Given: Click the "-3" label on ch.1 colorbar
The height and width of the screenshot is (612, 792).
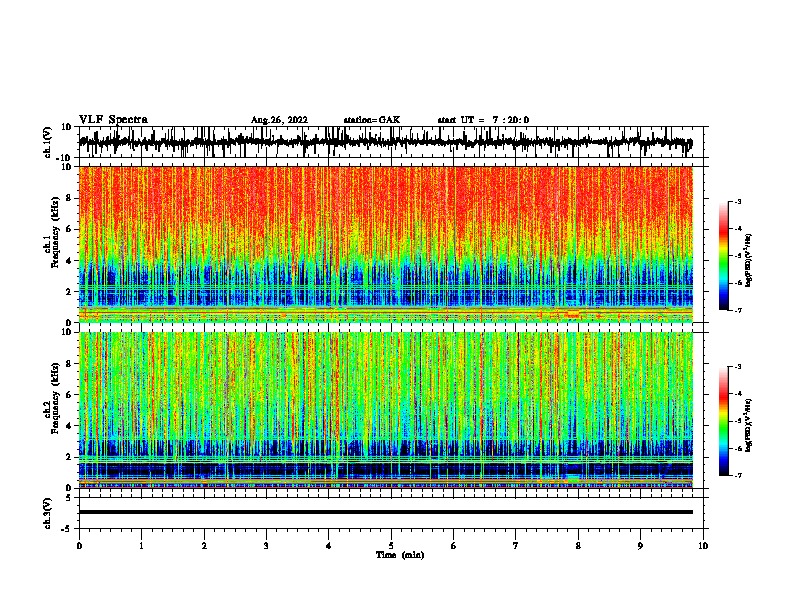Looking at the screenshot, I should point(737,201).
